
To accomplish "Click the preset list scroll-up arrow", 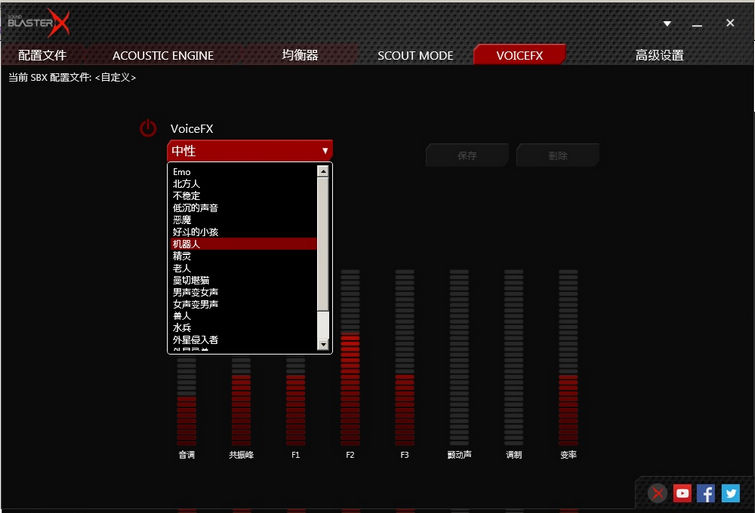I will tap(323, 171).
